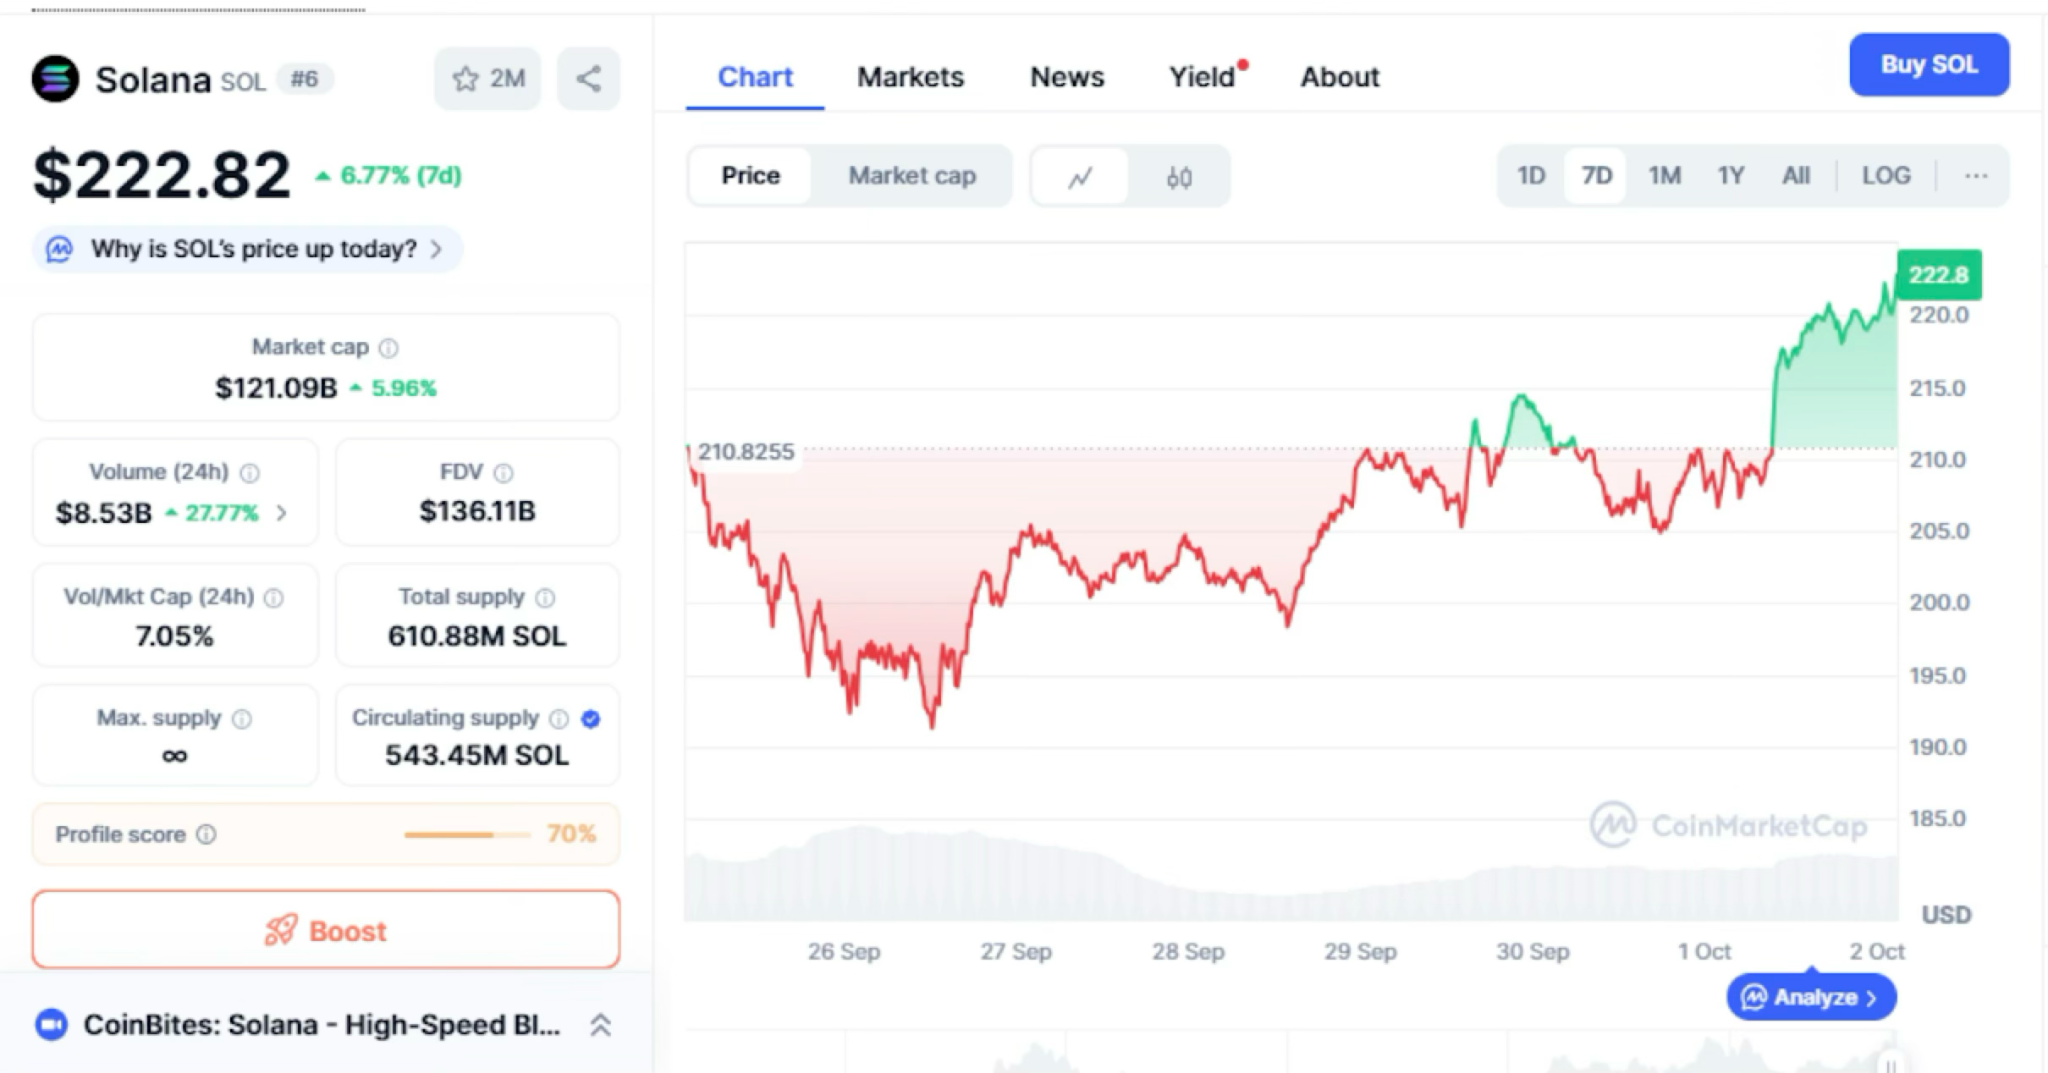Select the 1D time range

pos(1531,176)
